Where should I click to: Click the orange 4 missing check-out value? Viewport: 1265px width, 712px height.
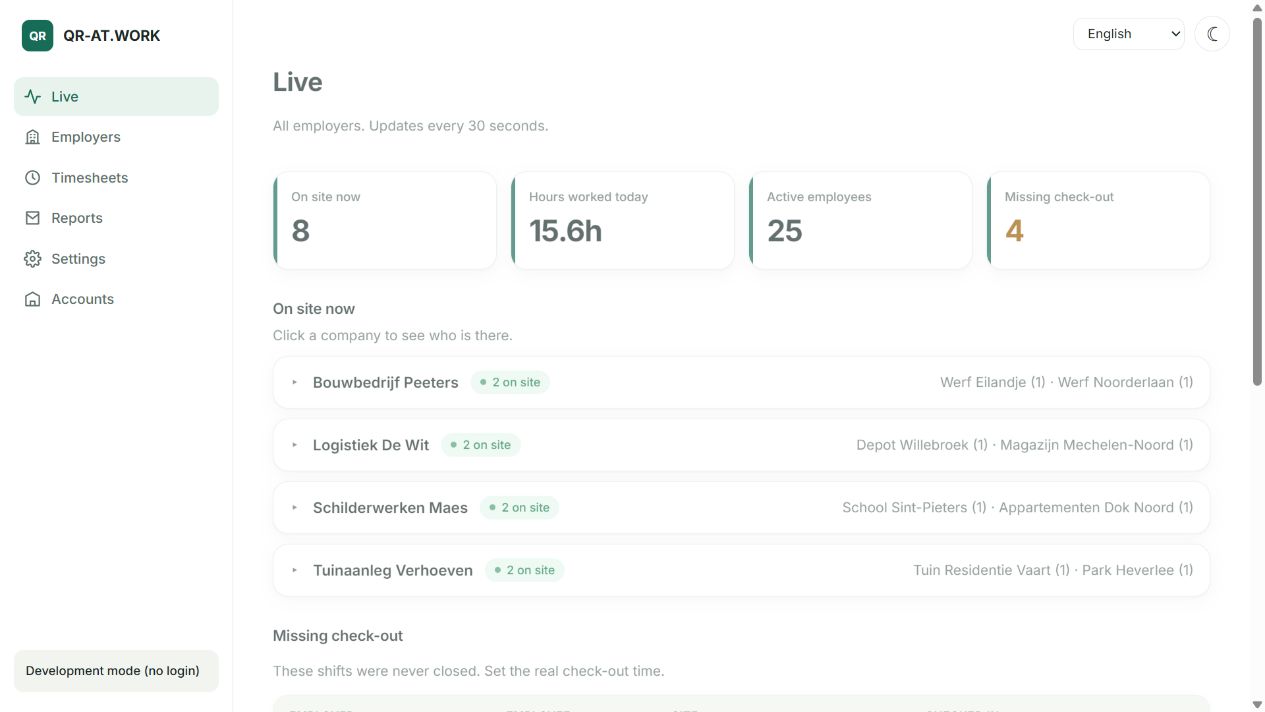coord(1014,231)
